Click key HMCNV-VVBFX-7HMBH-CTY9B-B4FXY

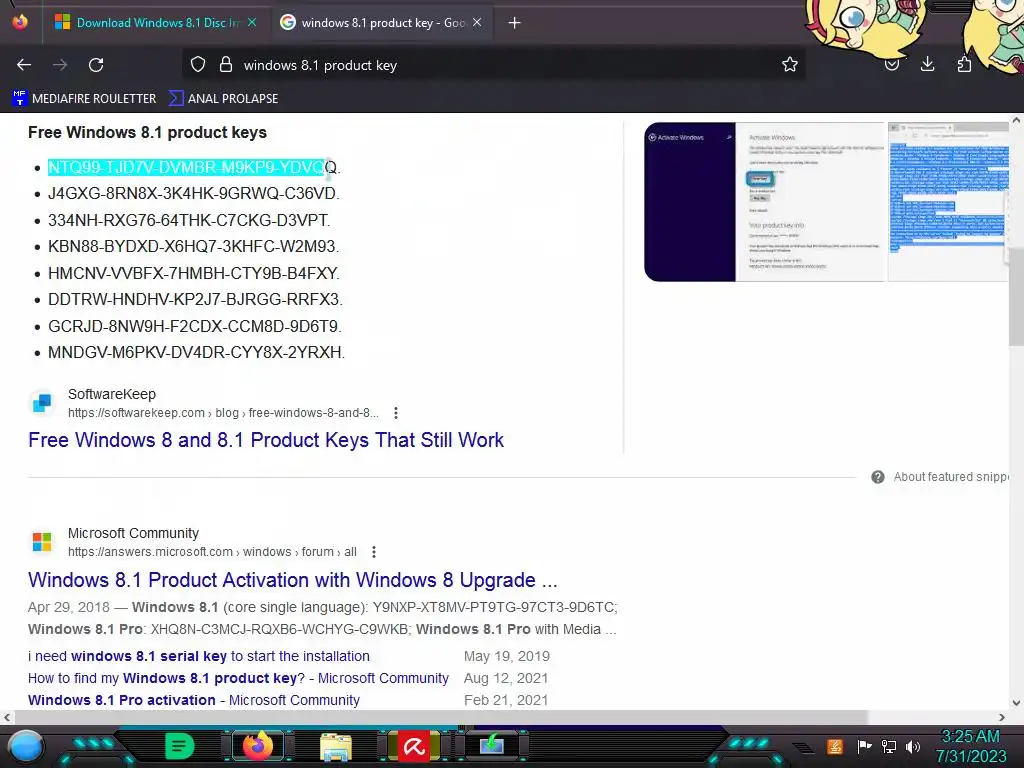pos(193,273)
